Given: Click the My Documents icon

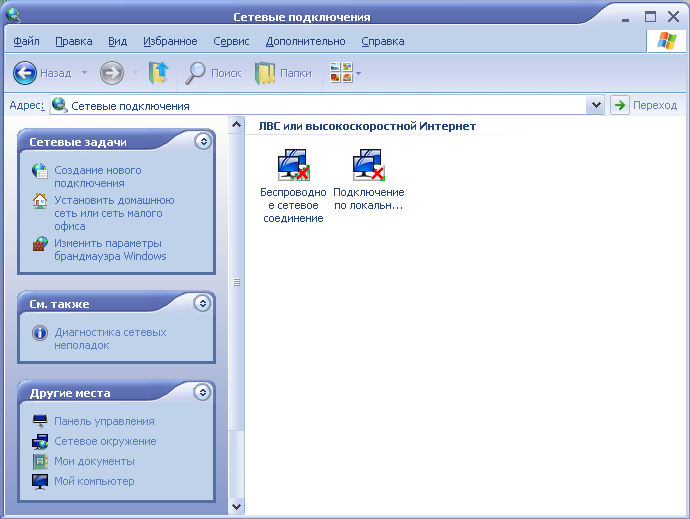Looking at the screenshot, I should coord(40,461).
